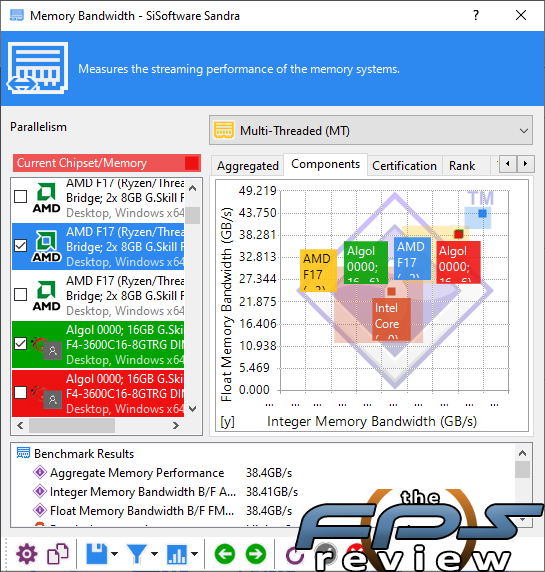This screenshot has height=572, width=545.
Task: Uncheck the green Algol 0000 entry
Action: [20, 344]
